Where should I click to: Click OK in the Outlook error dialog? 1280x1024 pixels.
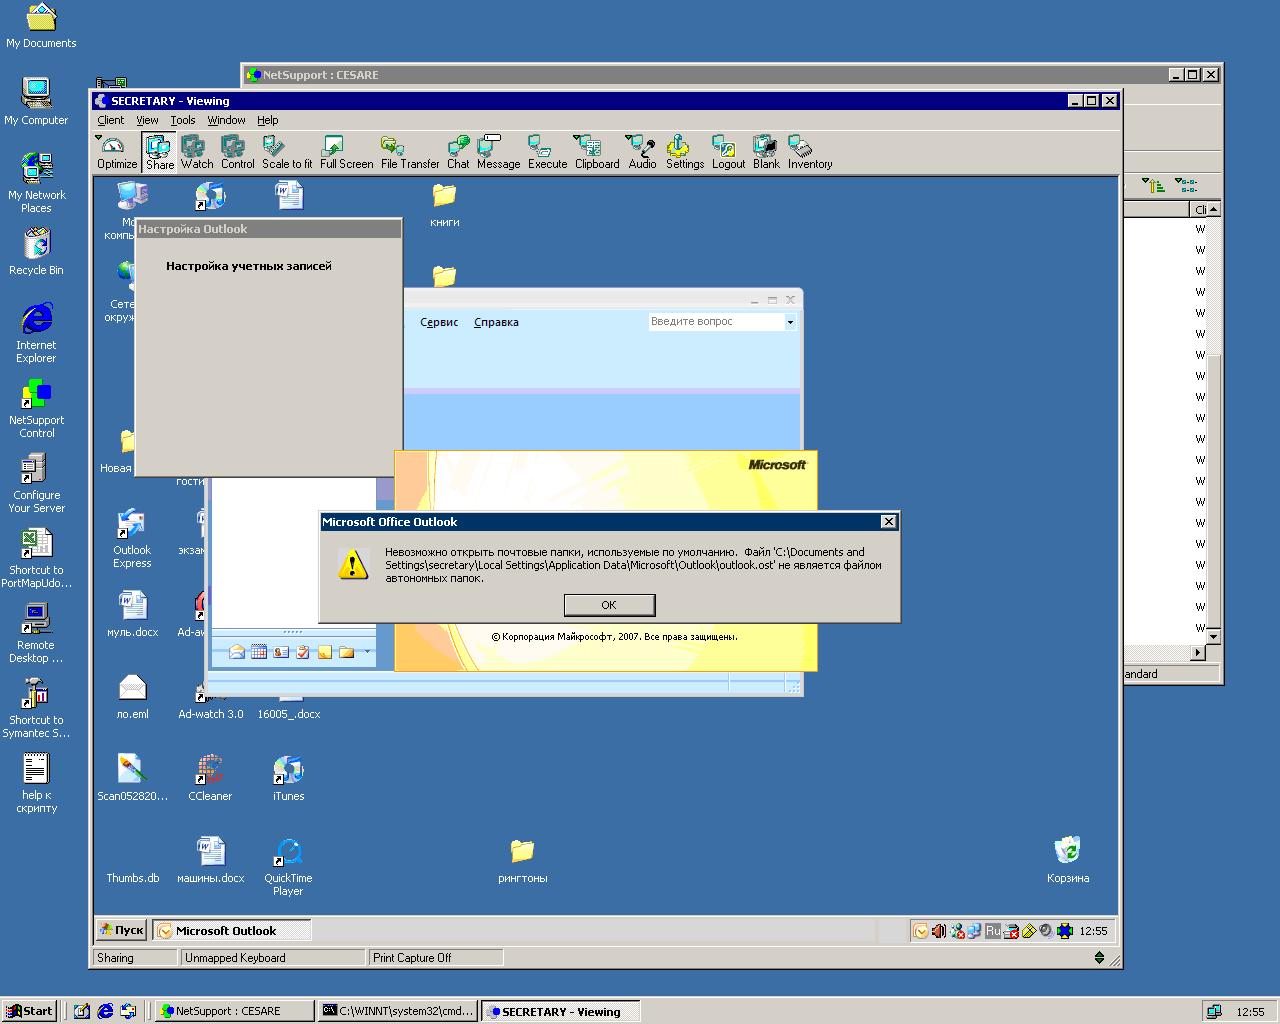(x=609, y=605)
